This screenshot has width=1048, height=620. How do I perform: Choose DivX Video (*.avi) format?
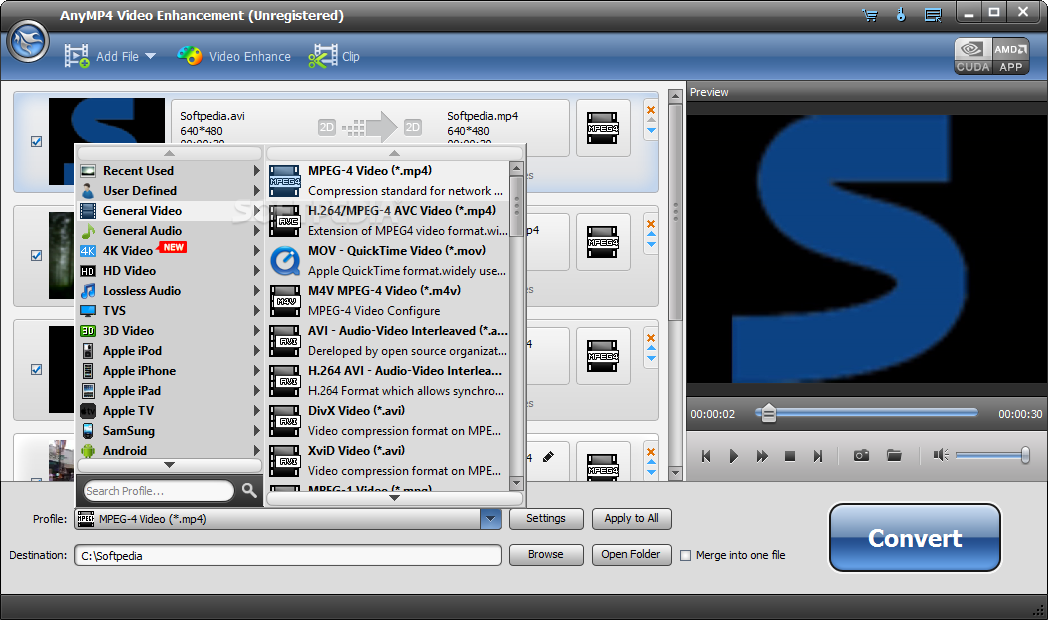pos(388,421)
